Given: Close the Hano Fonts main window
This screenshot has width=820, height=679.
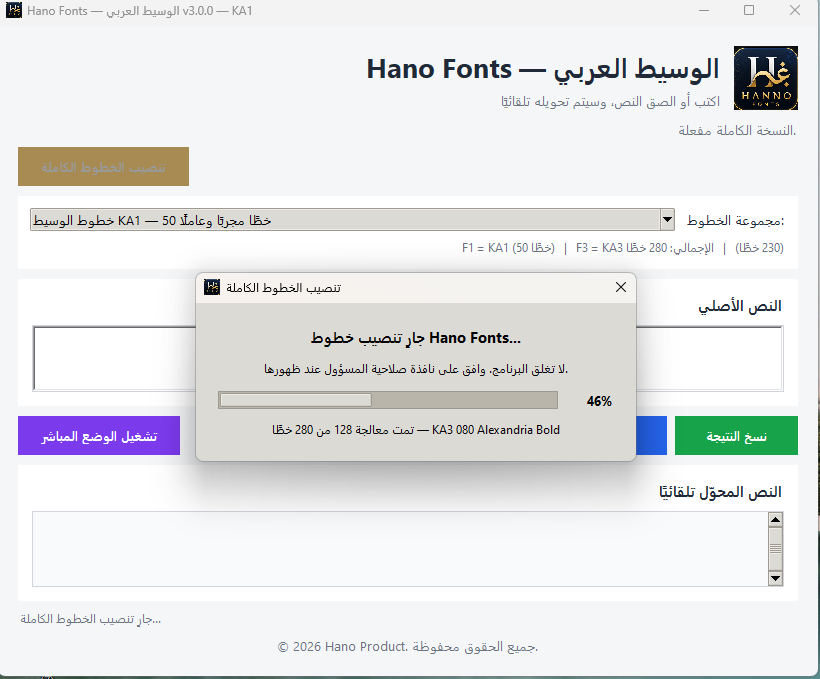Looking at the screenshot, I should (x=795, y=10).
